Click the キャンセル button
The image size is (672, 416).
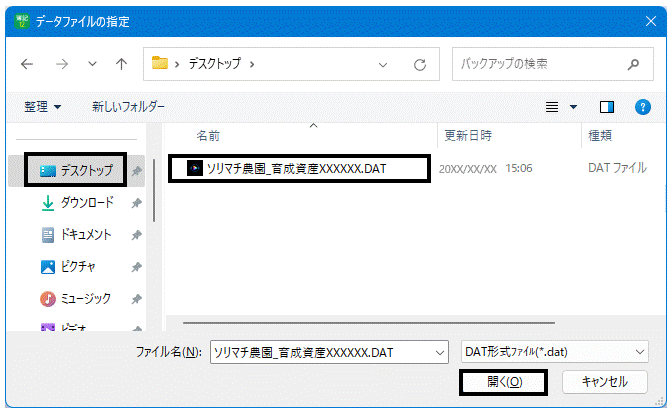[x=604, y=382]
